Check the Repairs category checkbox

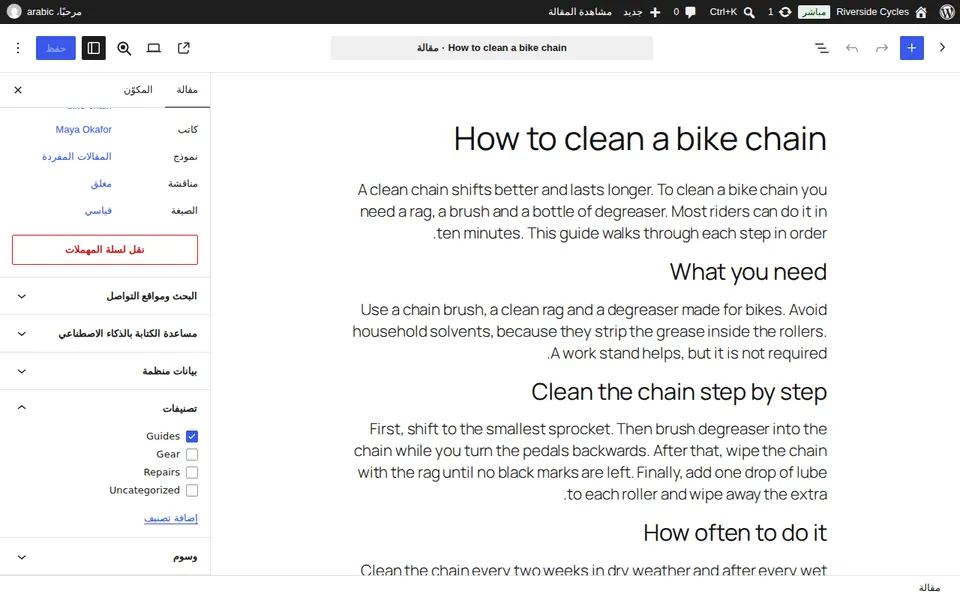click(x=192, y=473)
